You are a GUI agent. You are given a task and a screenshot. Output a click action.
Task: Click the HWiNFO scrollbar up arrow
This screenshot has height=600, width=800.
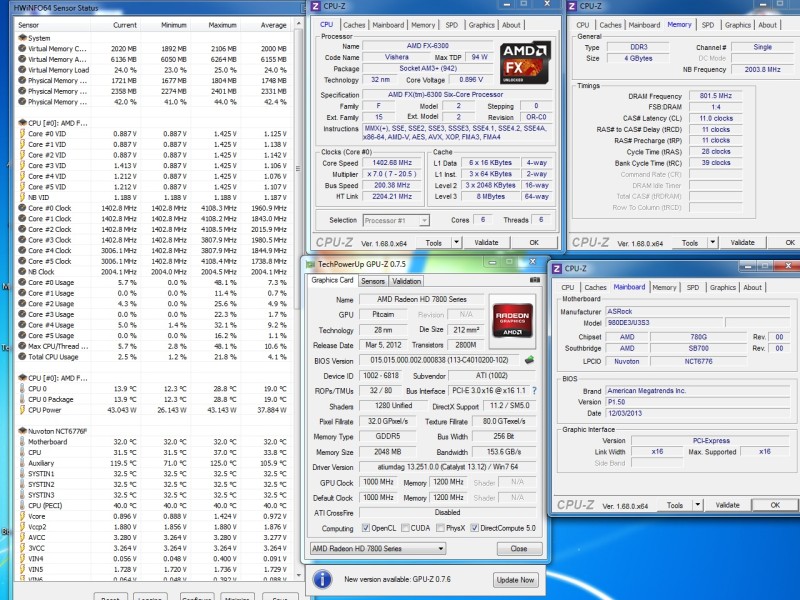click(x=298, y=24)
